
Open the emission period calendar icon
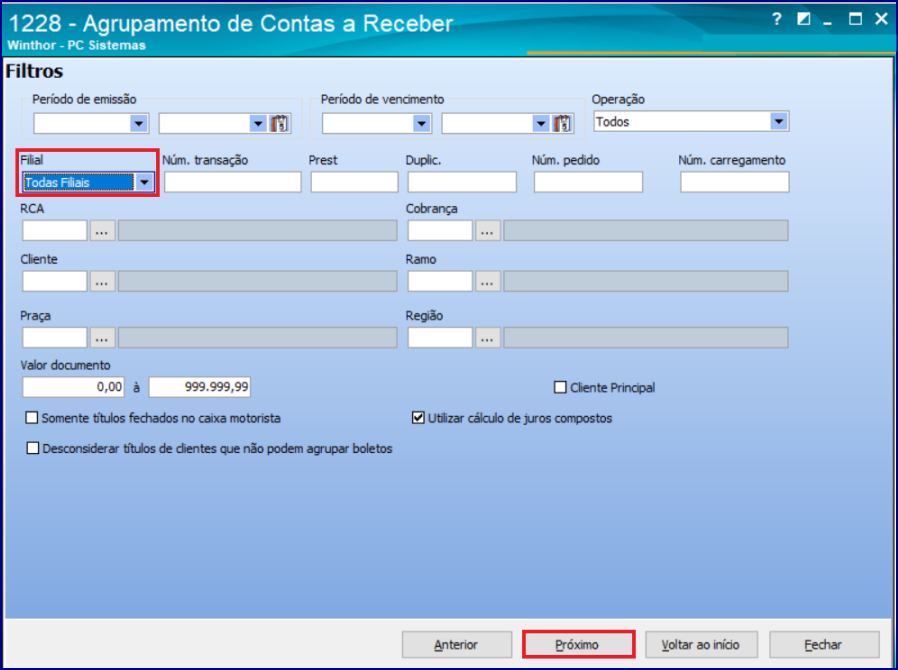pyautogui.click(x=280, y=123)
